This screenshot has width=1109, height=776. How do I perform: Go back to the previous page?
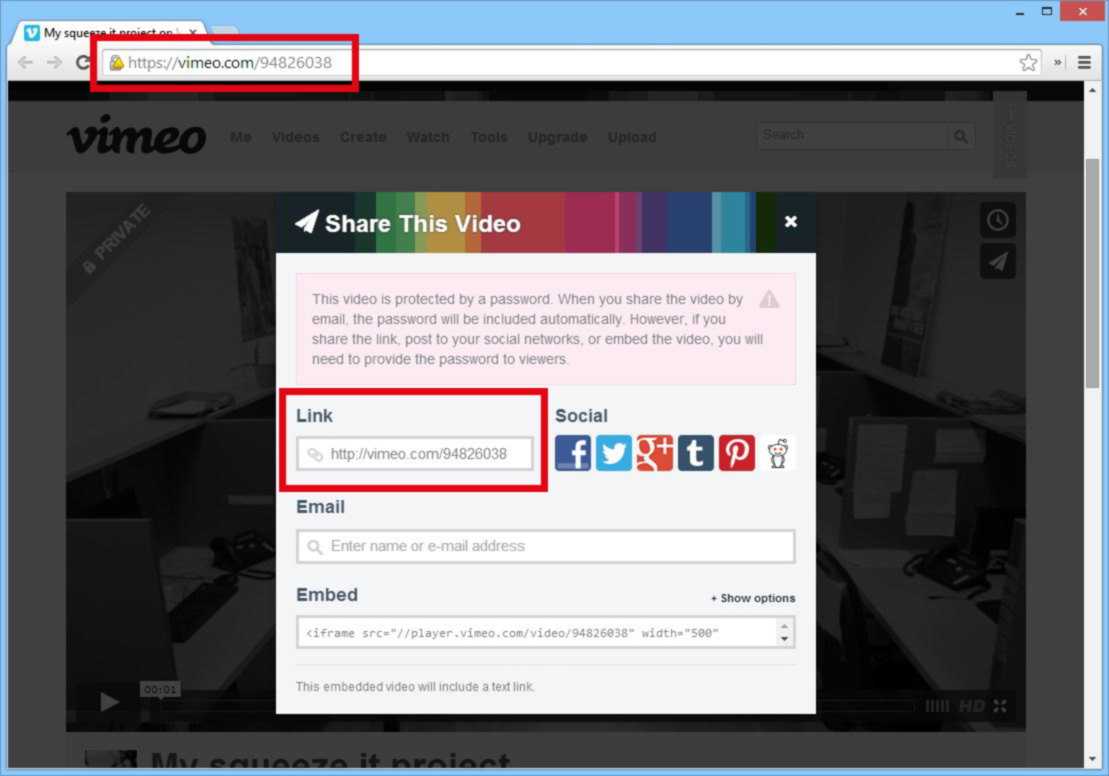(25, 62)
